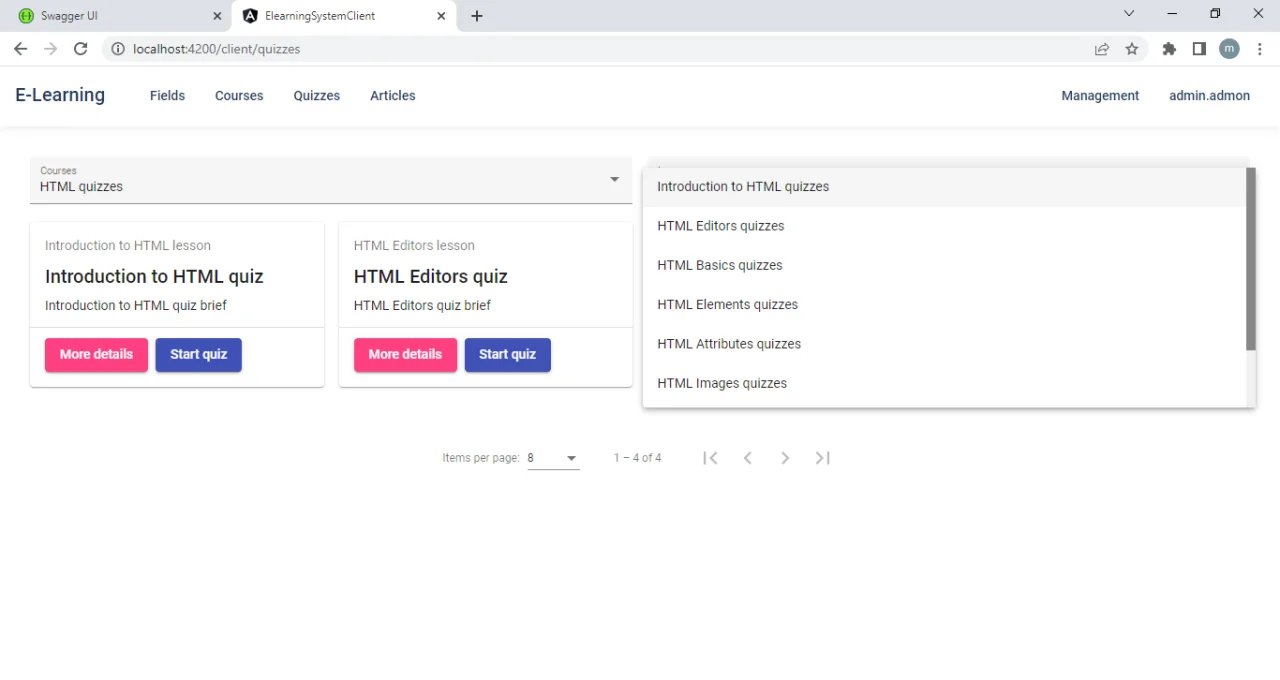Screen dimensions: 1280x680
Task: Open the Chrome three-dot menu
Action: point(1260,49)
